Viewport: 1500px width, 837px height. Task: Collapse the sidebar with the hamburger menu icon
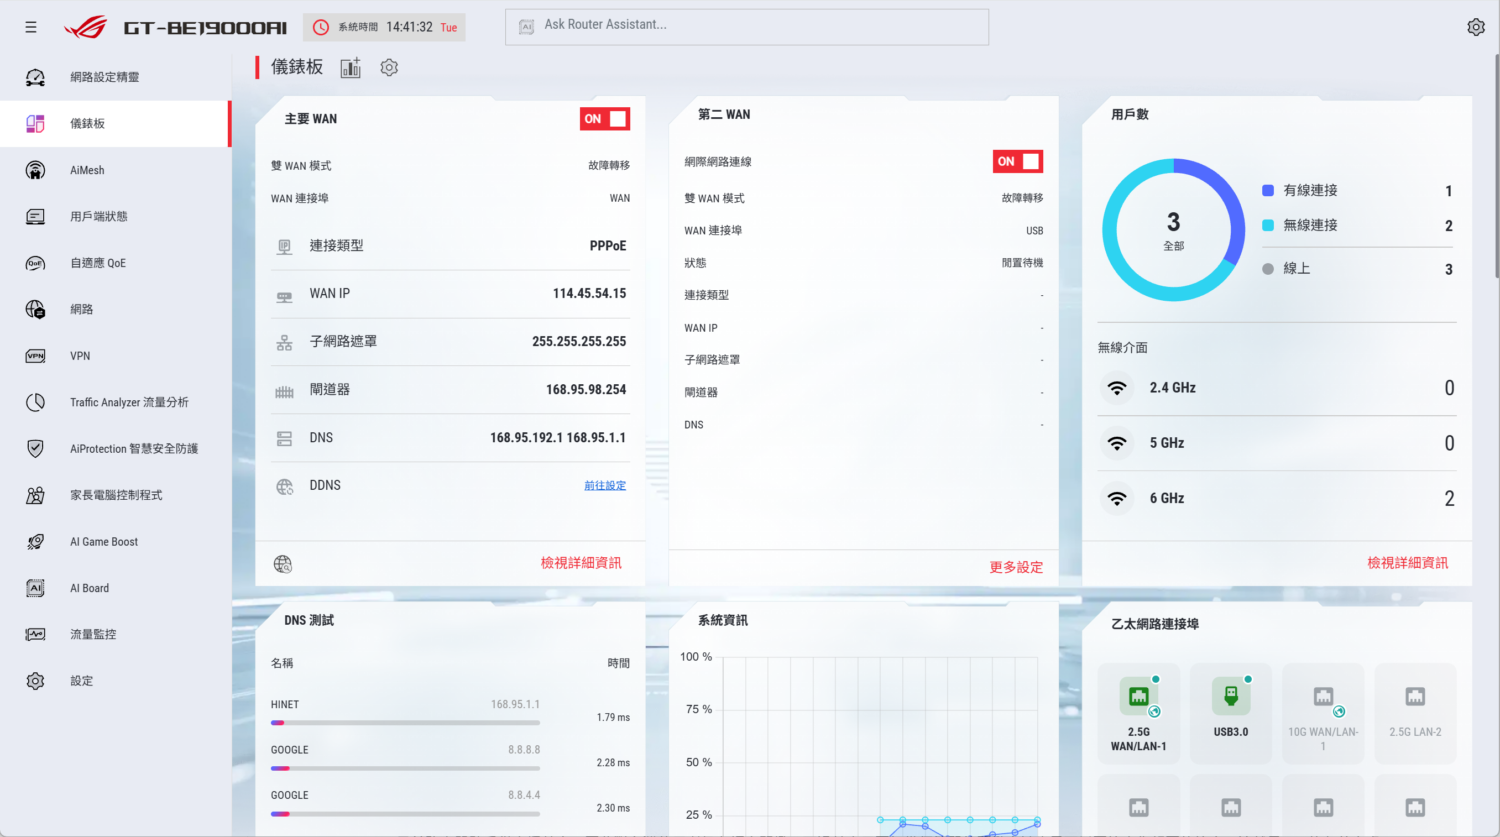coord(31,27)
